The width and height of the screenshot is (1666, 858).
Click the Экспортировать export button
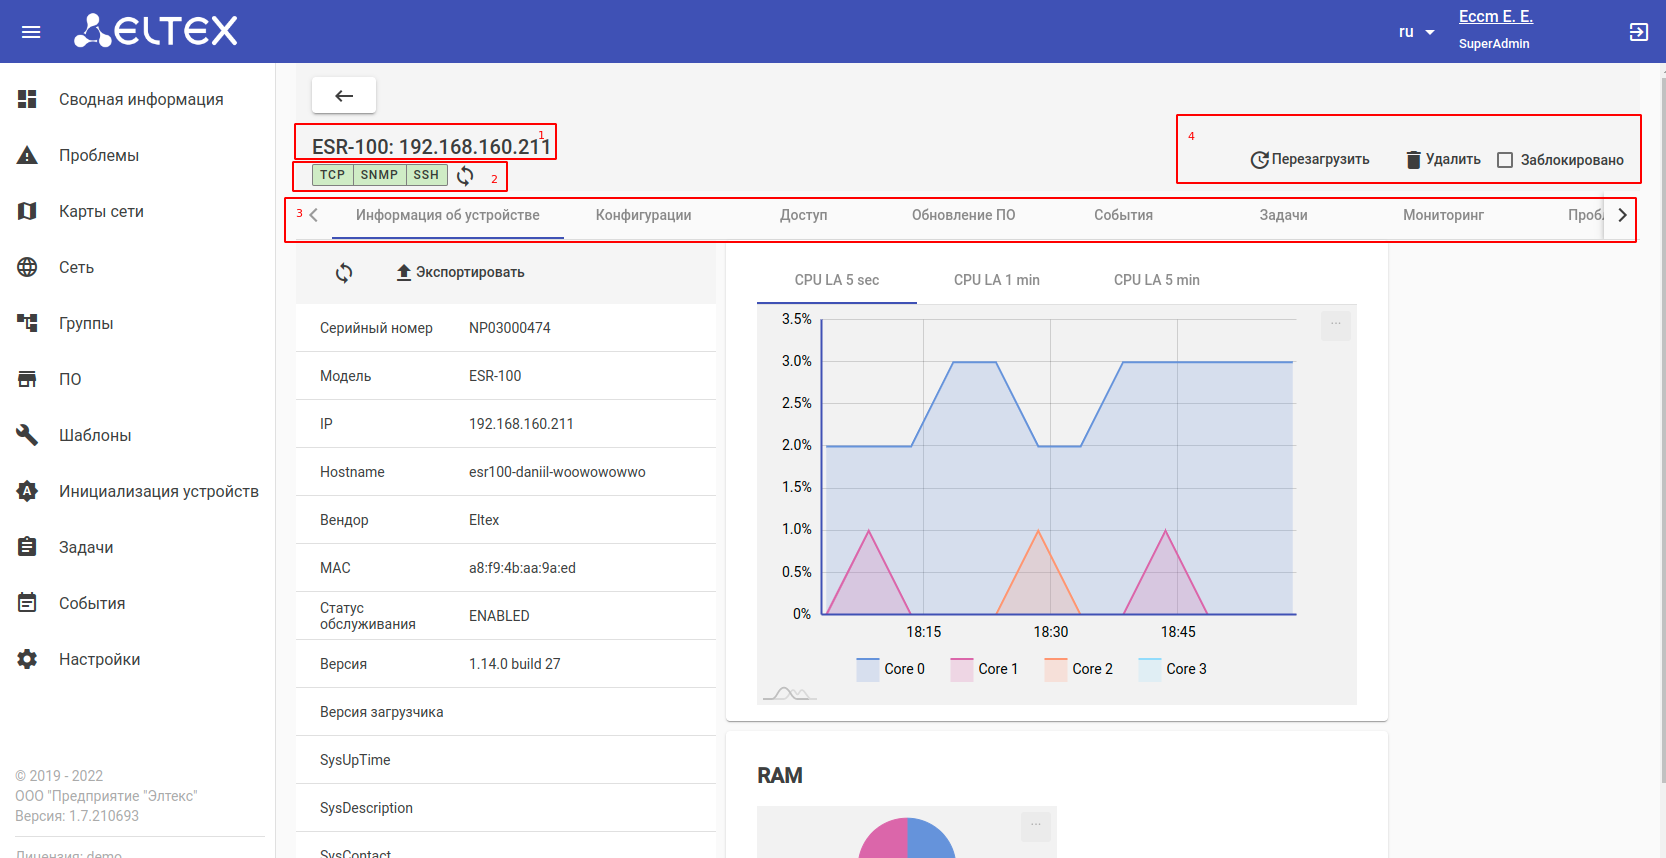click(x=460, y=272)
